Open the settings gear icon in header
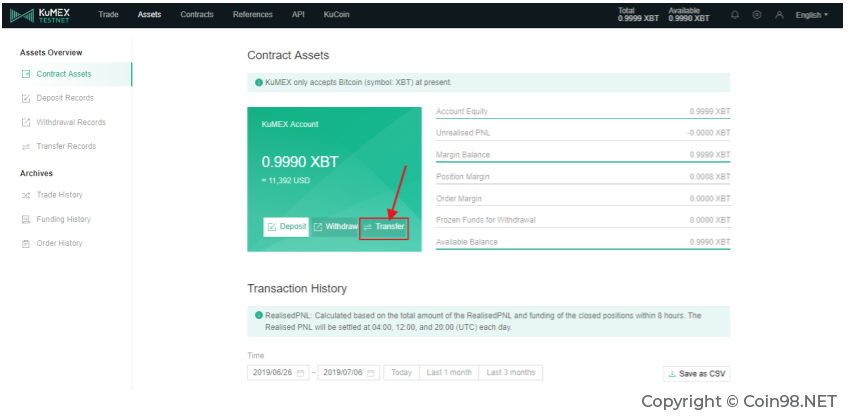This screenshot has height=416, width=853. (757, 15)
